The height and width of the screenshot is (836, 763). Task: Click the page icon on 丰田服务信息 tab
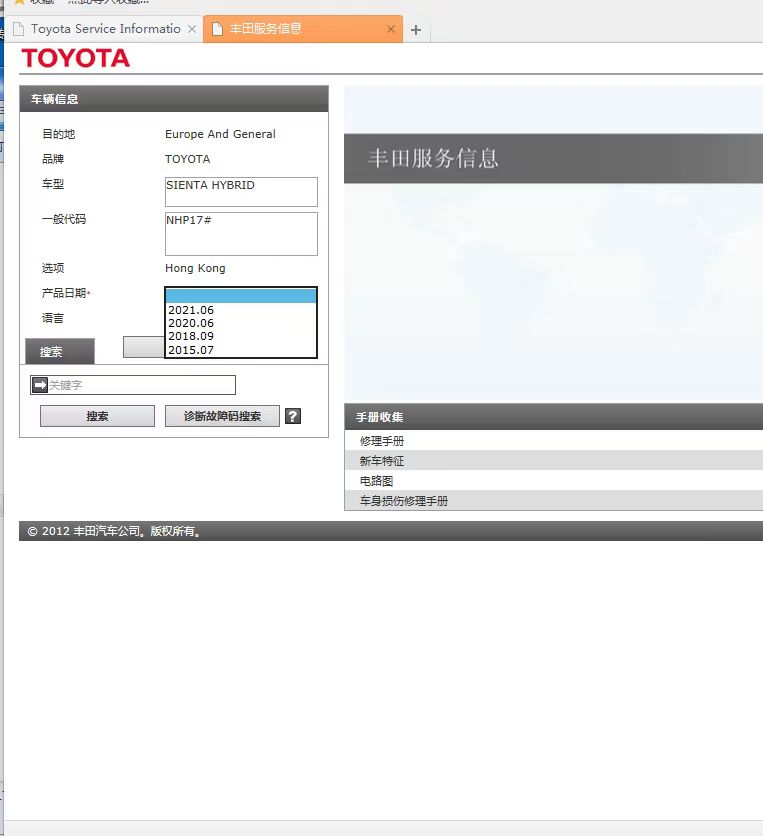218,29
